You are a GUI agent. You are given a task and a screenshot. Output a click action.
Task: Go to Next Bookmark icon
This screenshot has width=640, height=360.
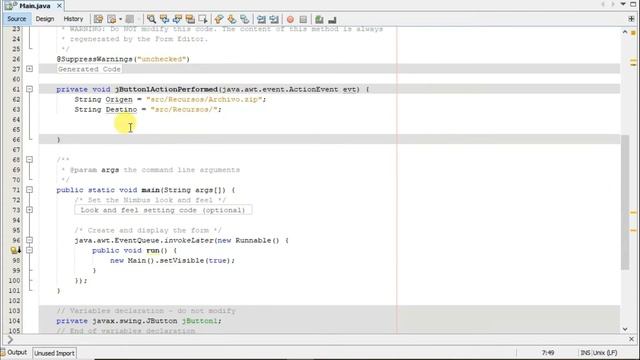(232, 19)
